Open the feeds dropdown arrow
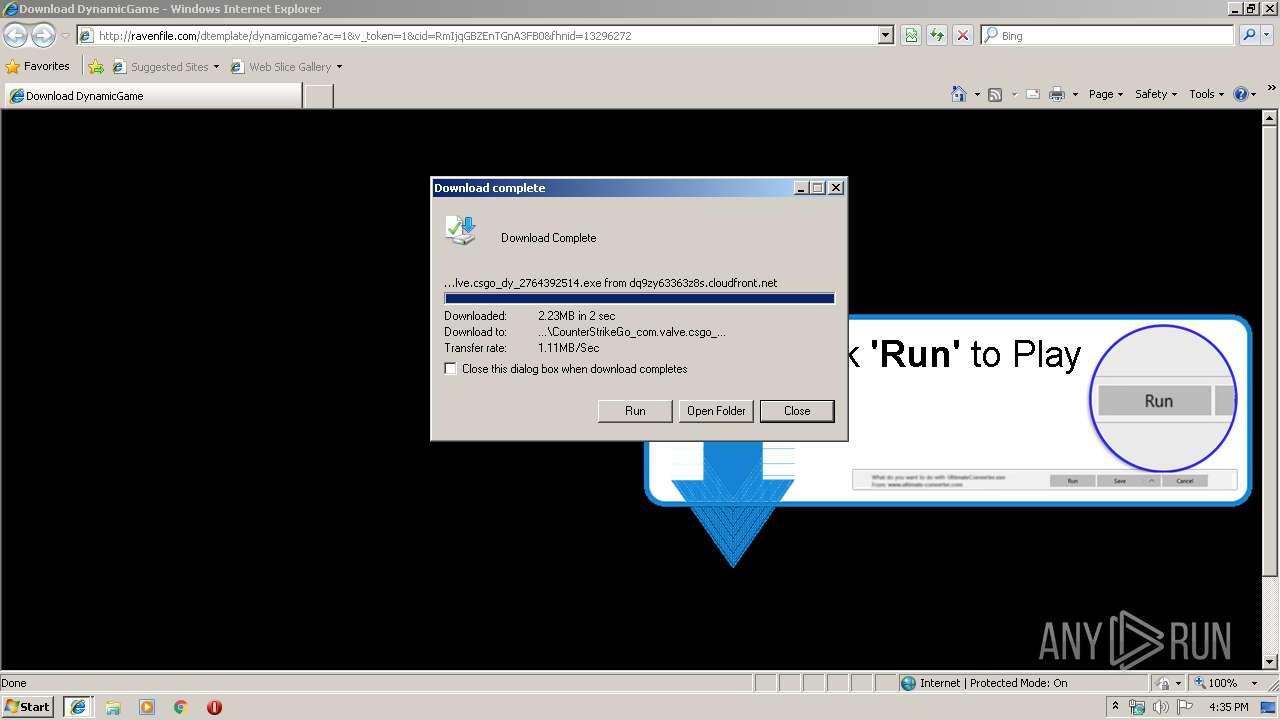Screen dimensions: 1280x720 coord(1013,94)
